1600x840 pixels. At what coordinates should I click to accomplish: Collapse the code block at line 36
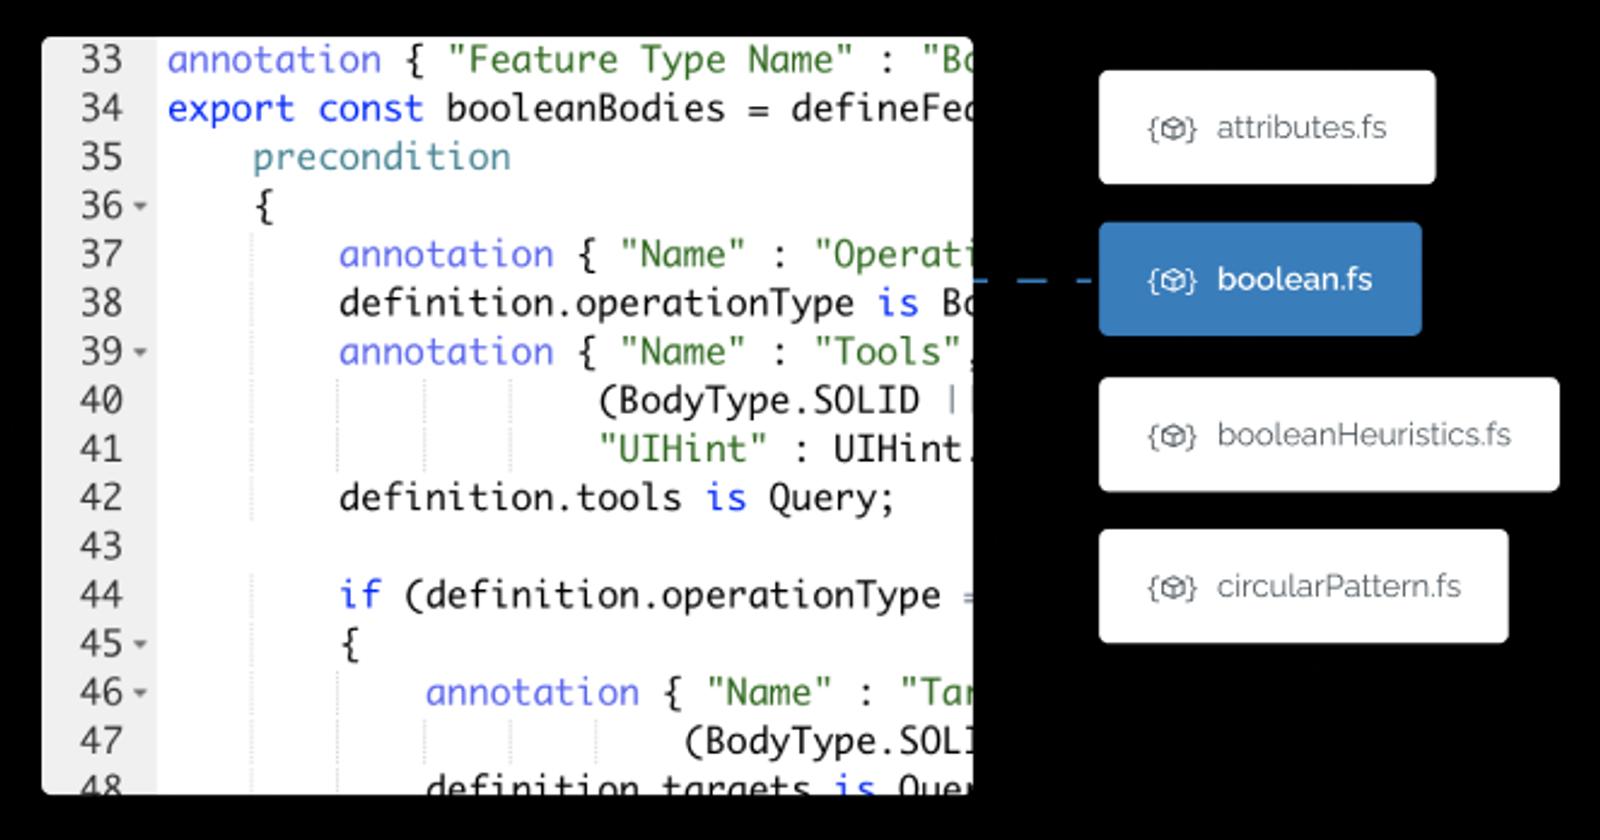click(141, 207)
